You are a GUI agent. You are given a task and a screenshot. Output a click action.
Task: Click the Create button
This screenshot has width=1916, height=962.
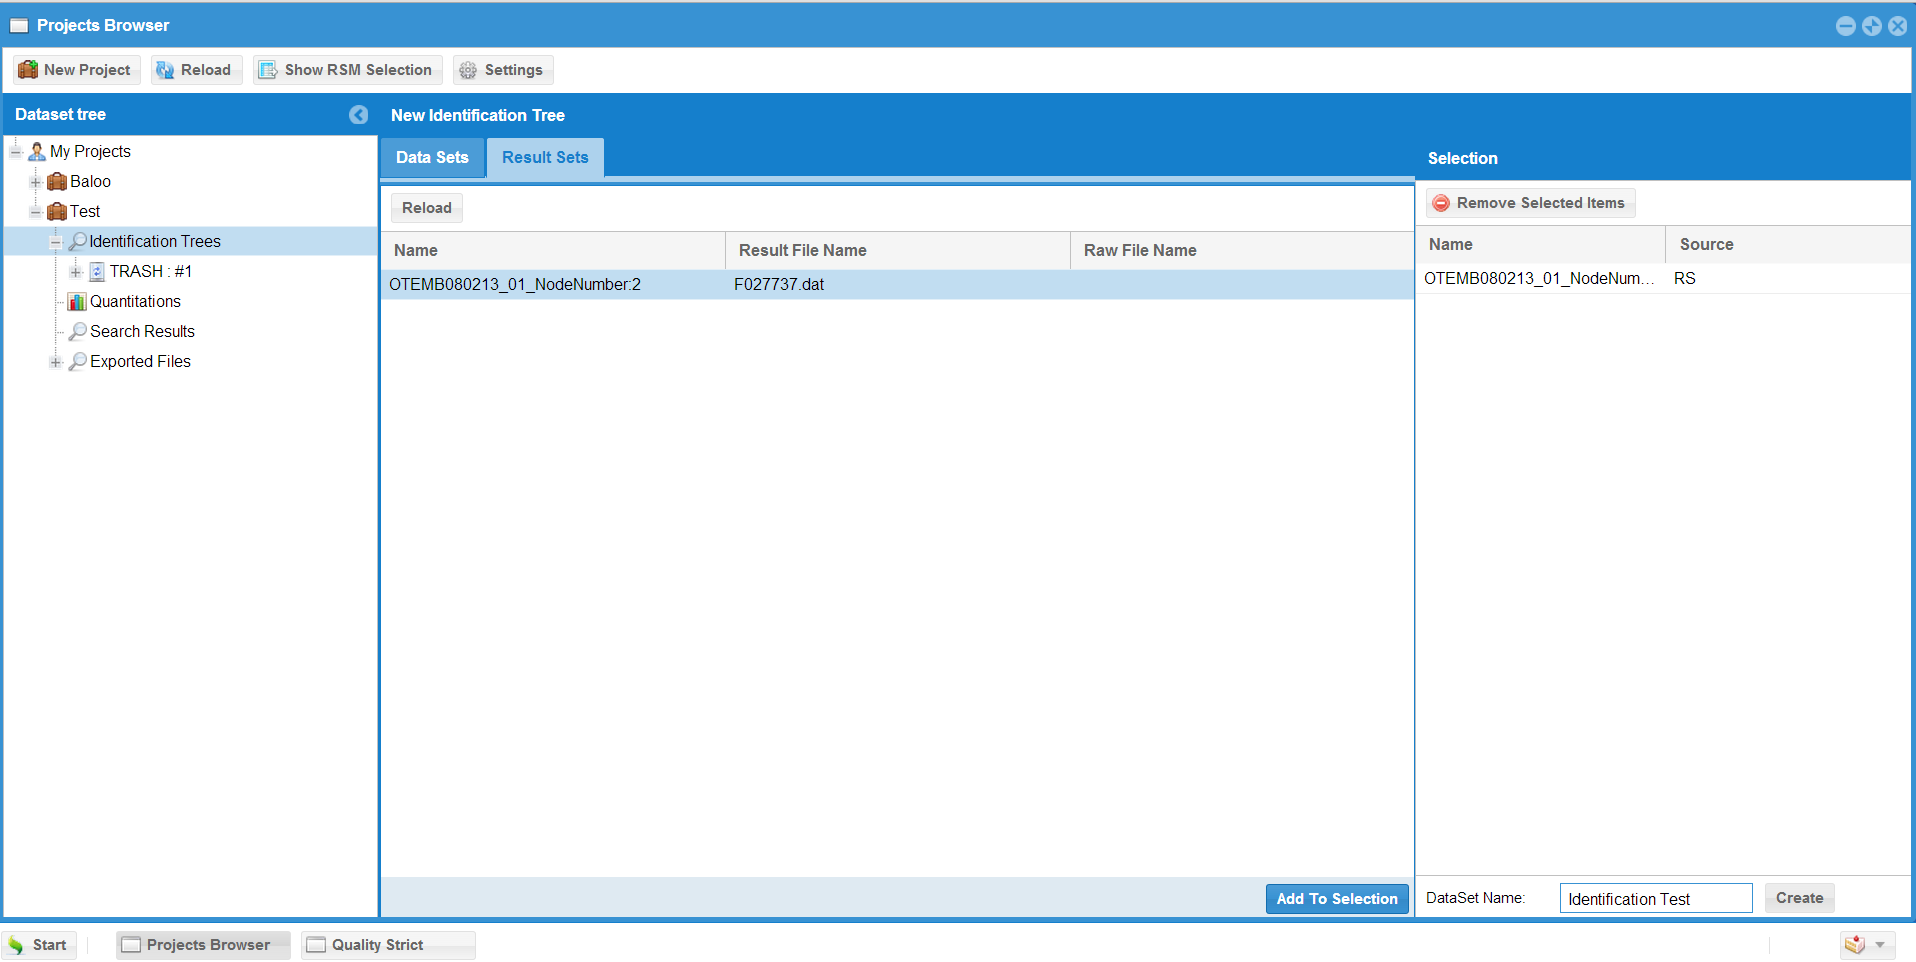[1798, 898]
